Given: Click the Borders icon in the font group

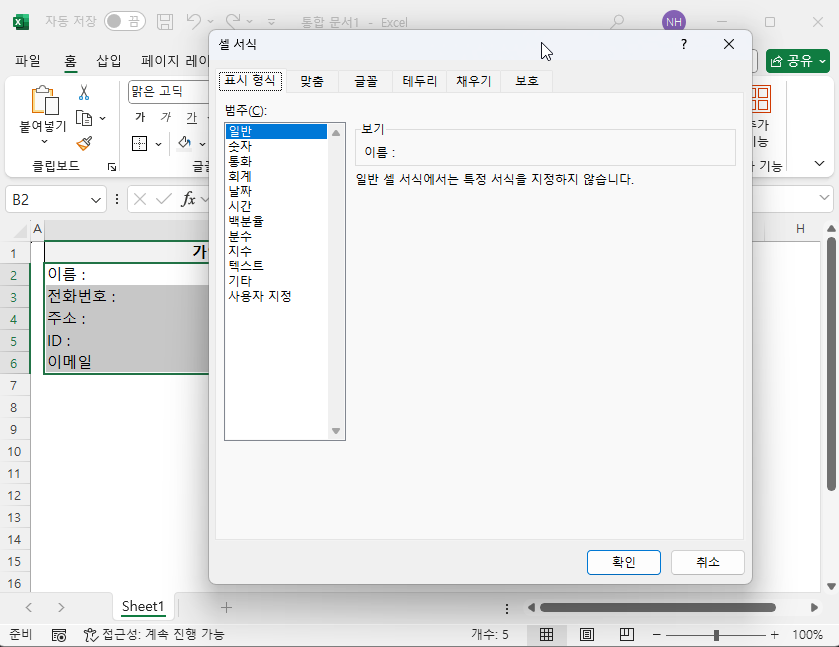Looking at the screenshot, I should tap(140, 144).
